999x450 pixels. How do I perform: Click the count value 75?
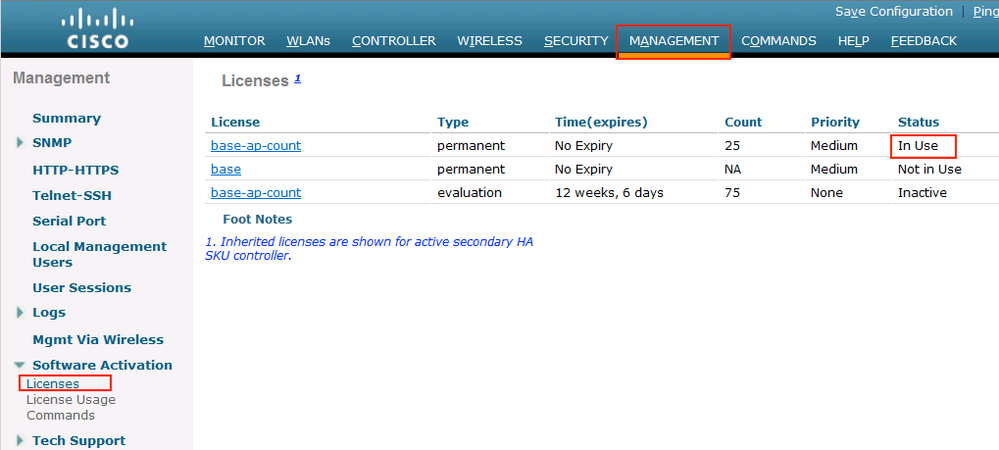pyautogui.click(x=732, y=192)
